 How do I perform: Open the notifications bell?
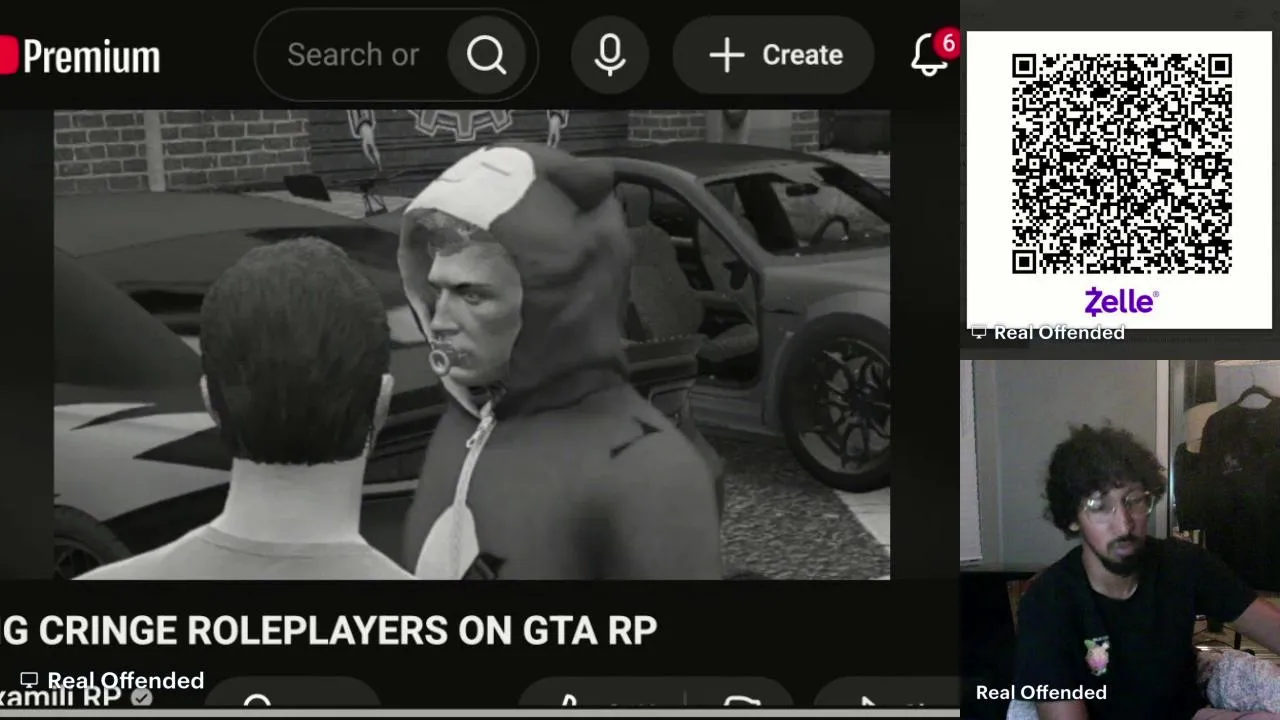coord(930,55)
